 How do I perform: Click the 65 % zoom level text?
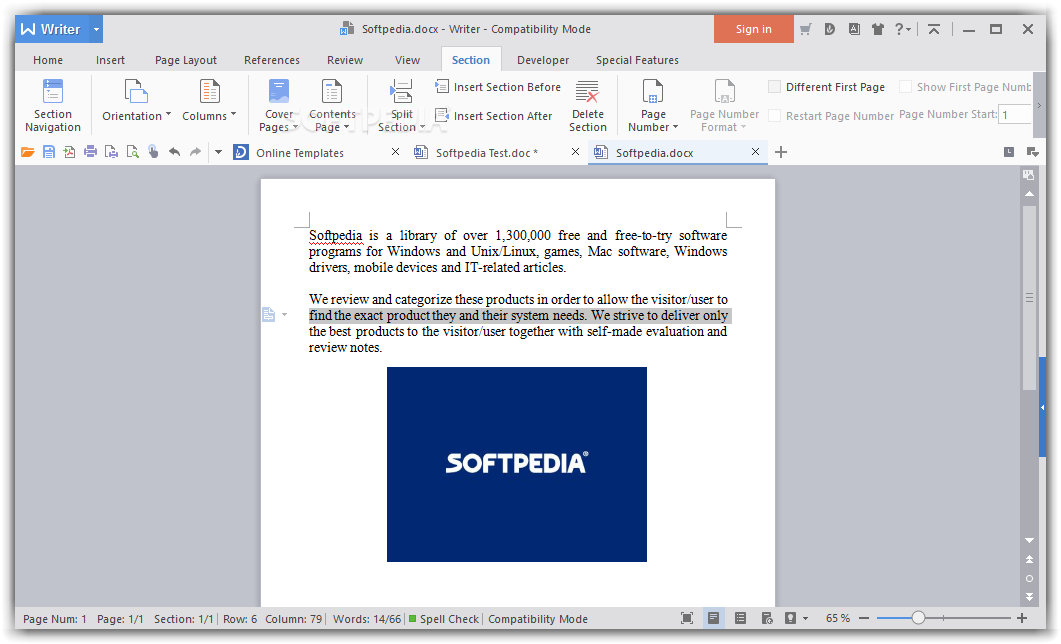point(838,618)
